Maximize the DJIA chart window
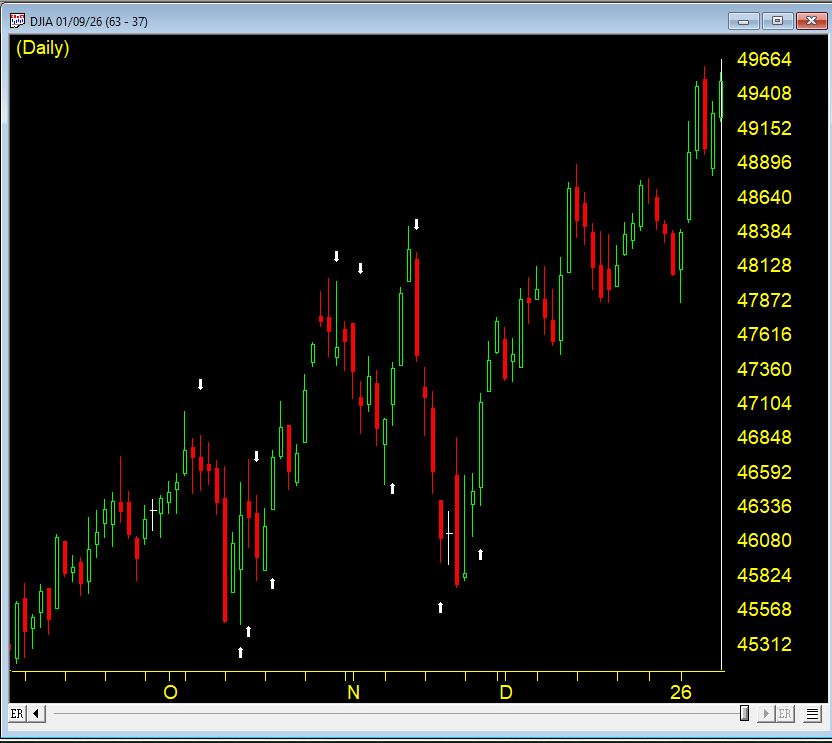 tap(777, 21)
